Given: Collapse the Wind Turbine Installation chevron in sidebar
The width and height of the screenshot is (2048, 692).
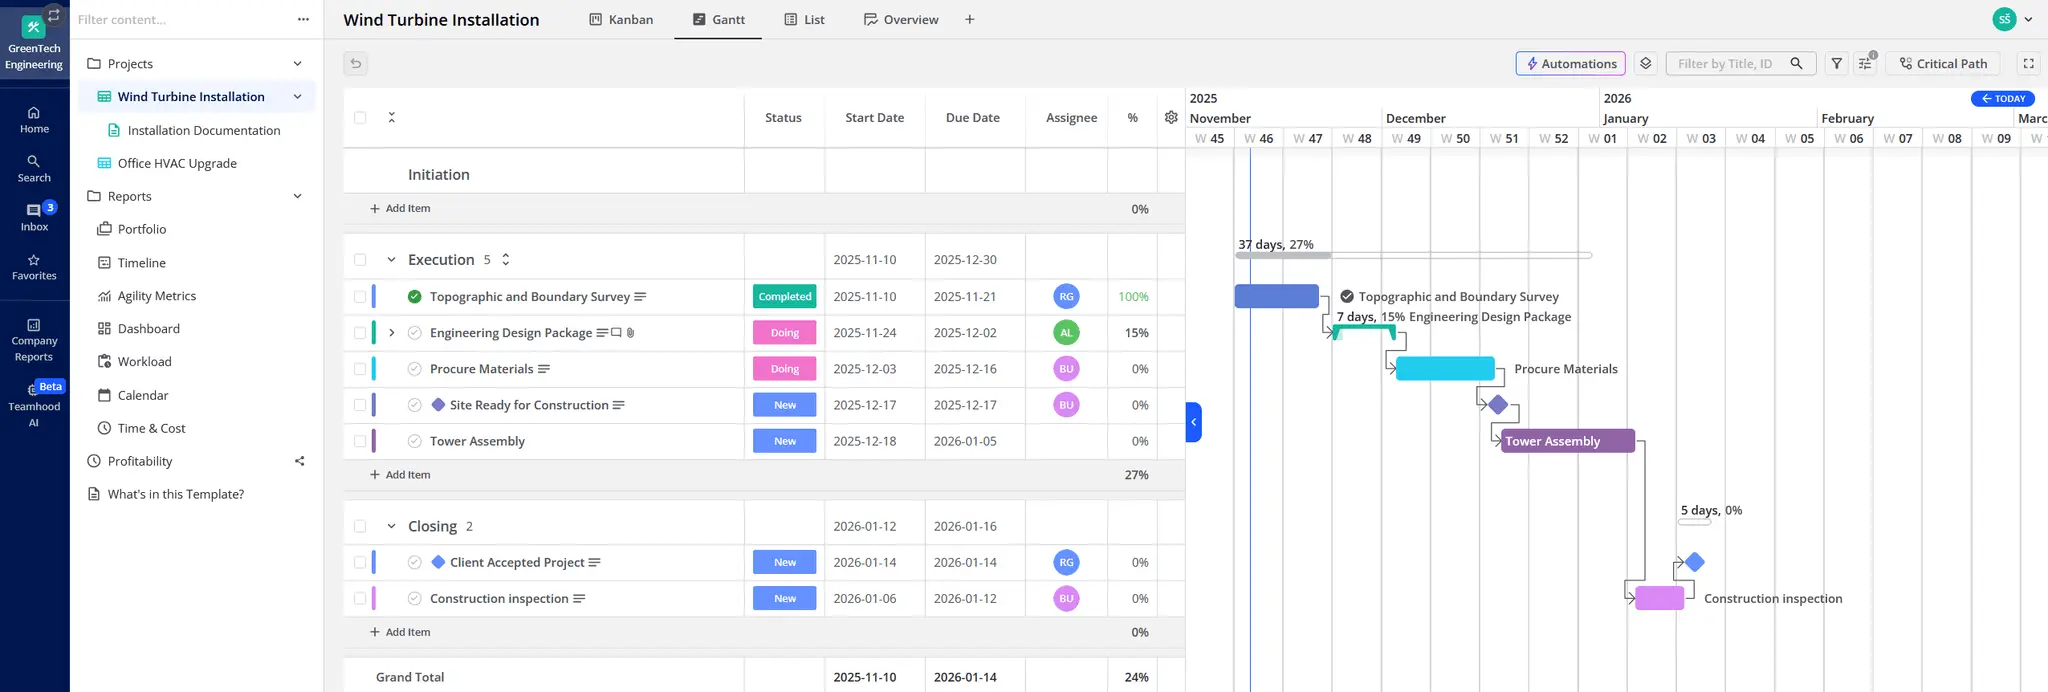Looking at the screenshot, I should click(297, 96).
